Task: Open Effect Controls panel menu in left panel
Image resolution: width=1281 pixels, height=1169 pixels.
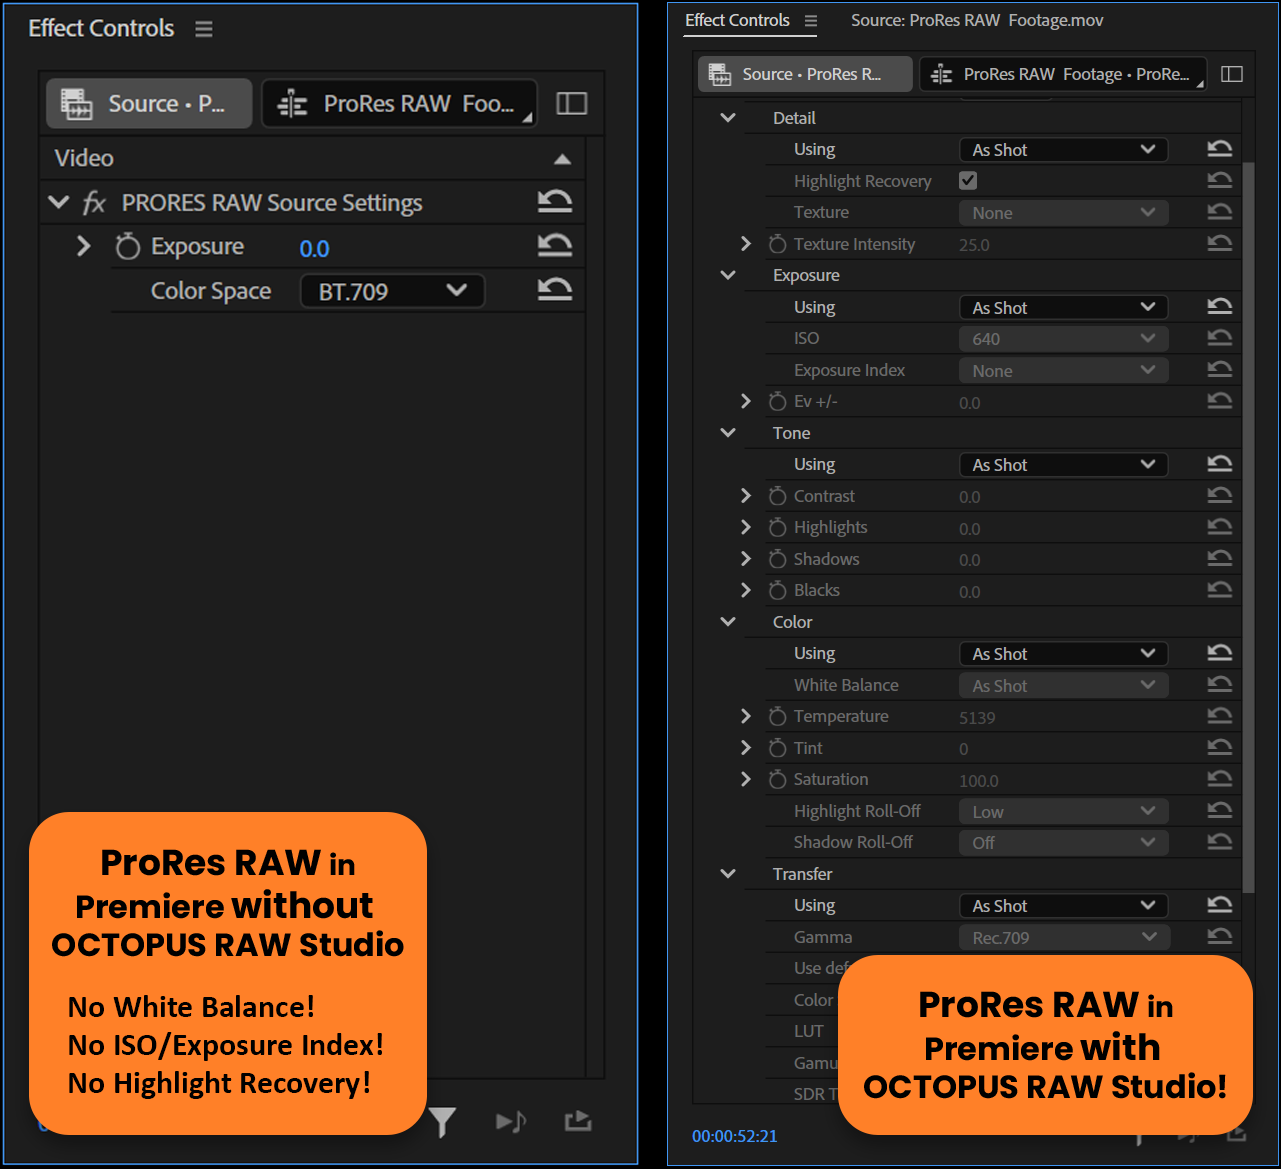Action: [204, 29]
